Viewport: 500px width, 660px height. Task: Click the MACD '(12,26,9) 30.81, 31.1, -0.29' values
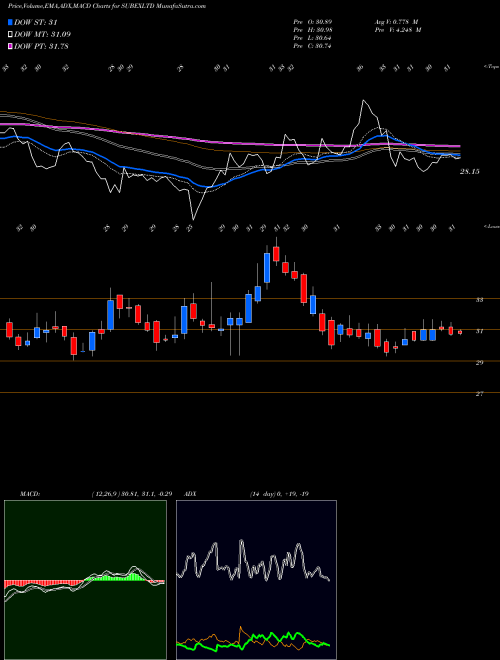[x=131, y=494]
